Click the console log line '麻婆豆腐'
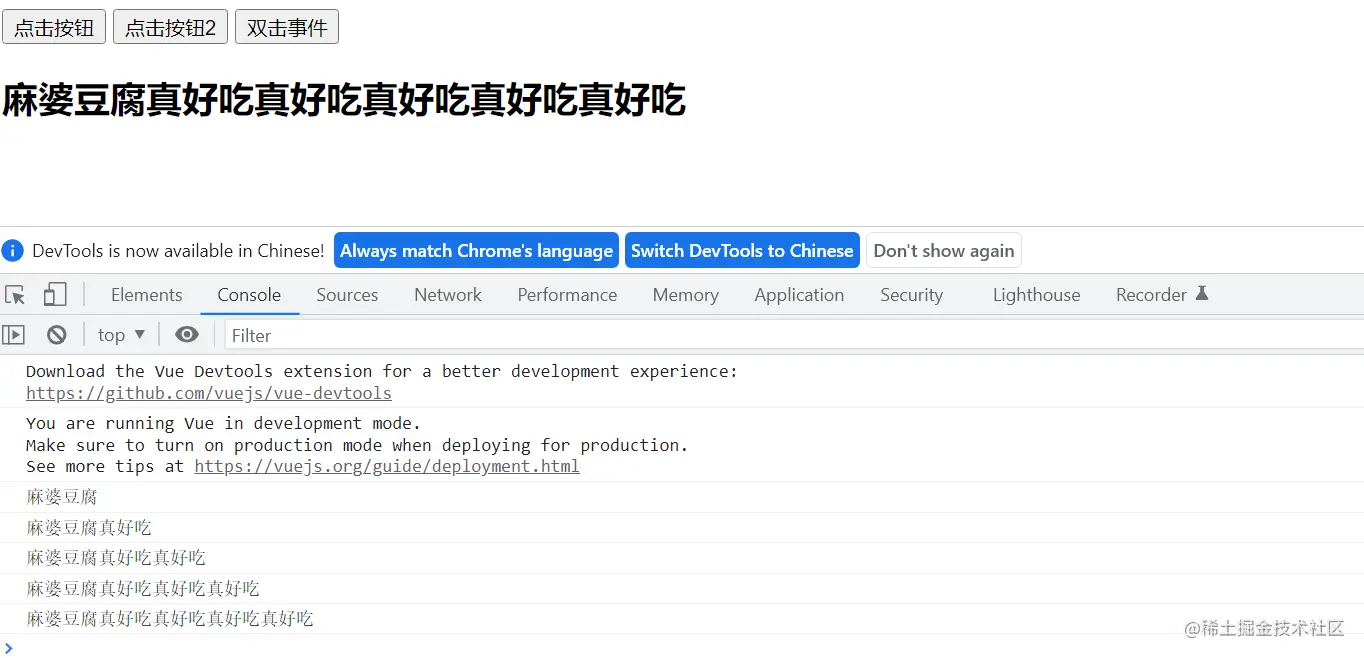 (x=62, y=497)
